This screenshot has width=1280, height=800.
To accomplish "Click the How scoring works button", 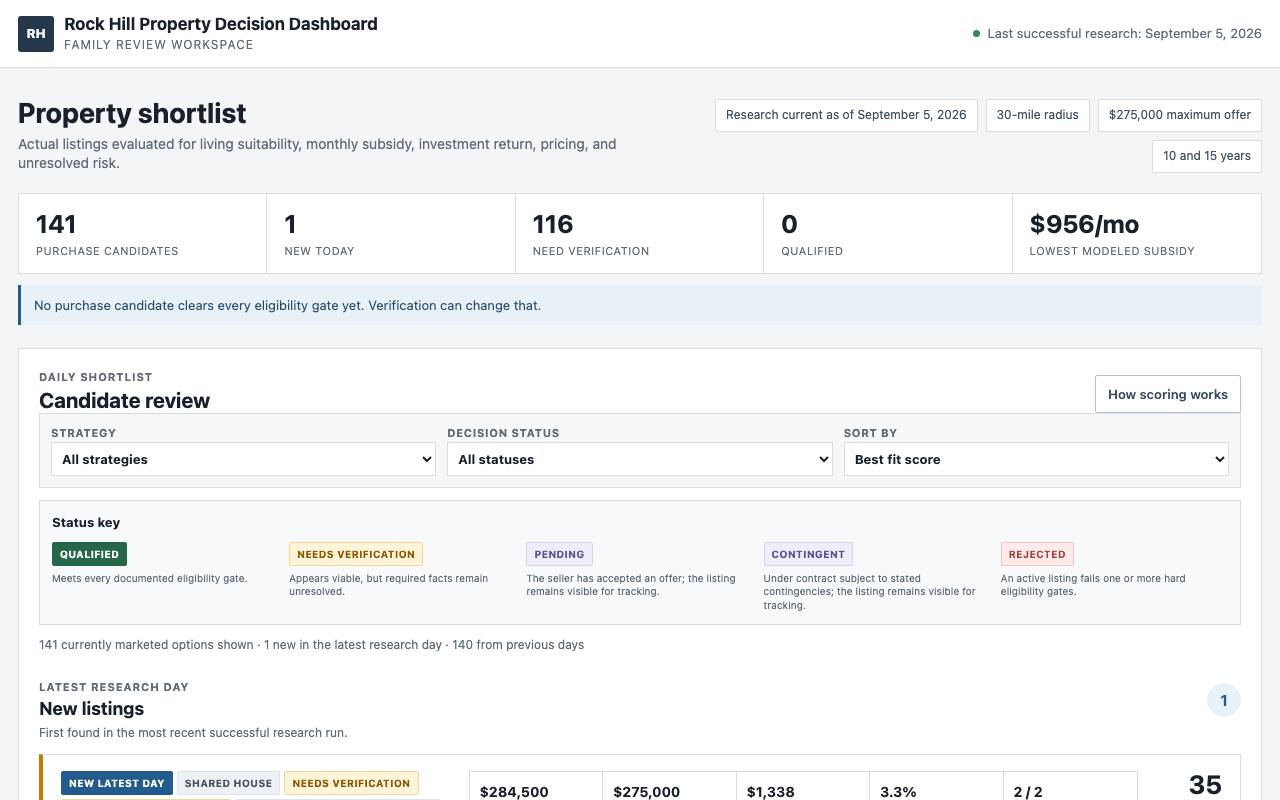I will click(x=1168, y=394).
